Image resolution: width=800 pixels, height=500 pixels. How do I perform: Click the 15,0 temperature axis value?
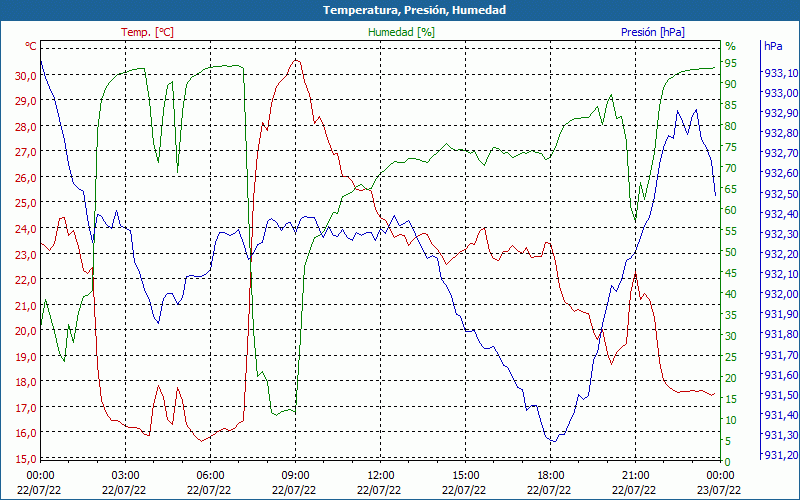click(26, 458)
